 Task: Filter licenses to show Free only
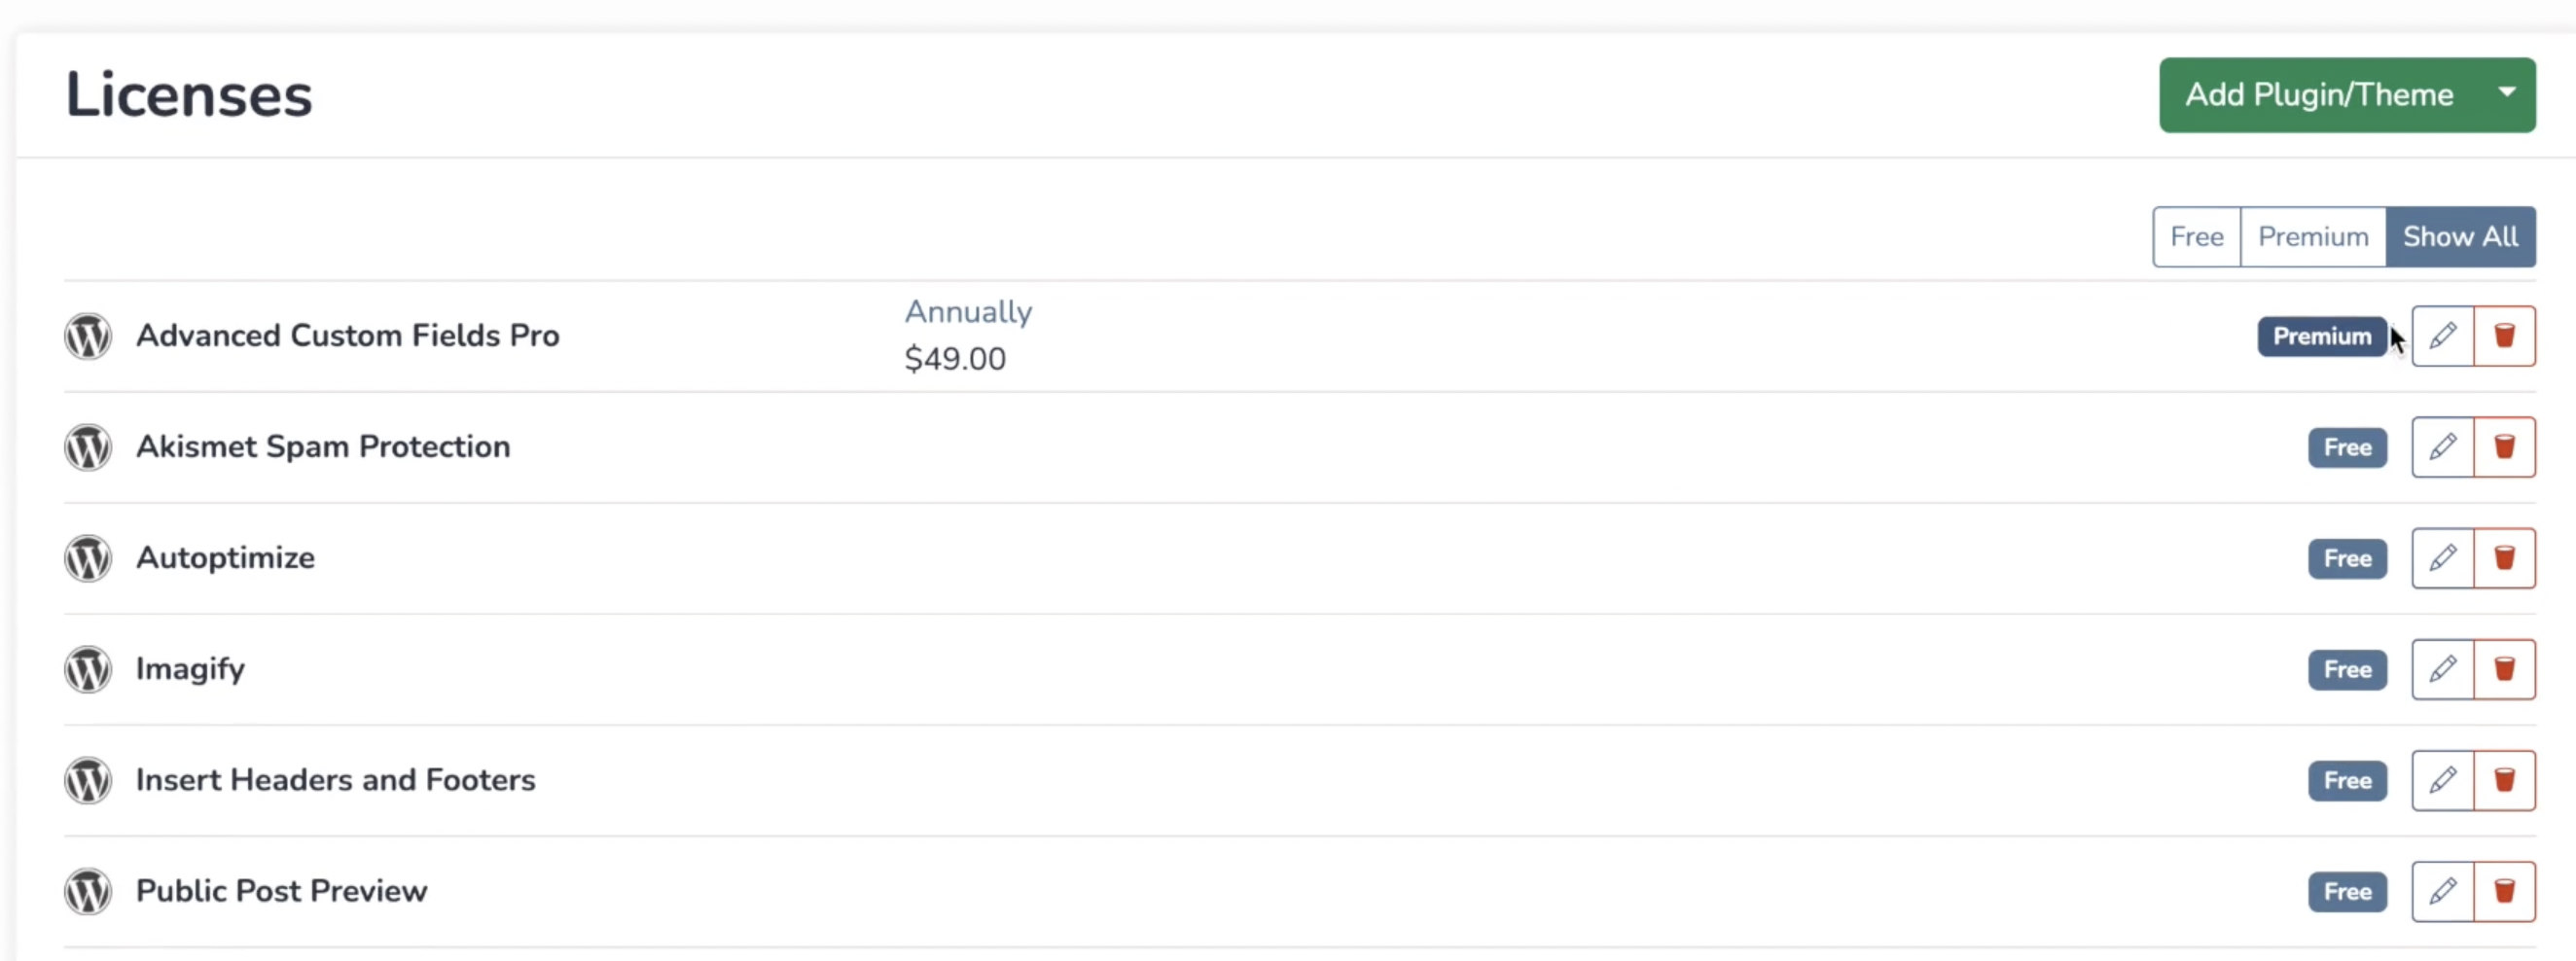[2196, 237]
